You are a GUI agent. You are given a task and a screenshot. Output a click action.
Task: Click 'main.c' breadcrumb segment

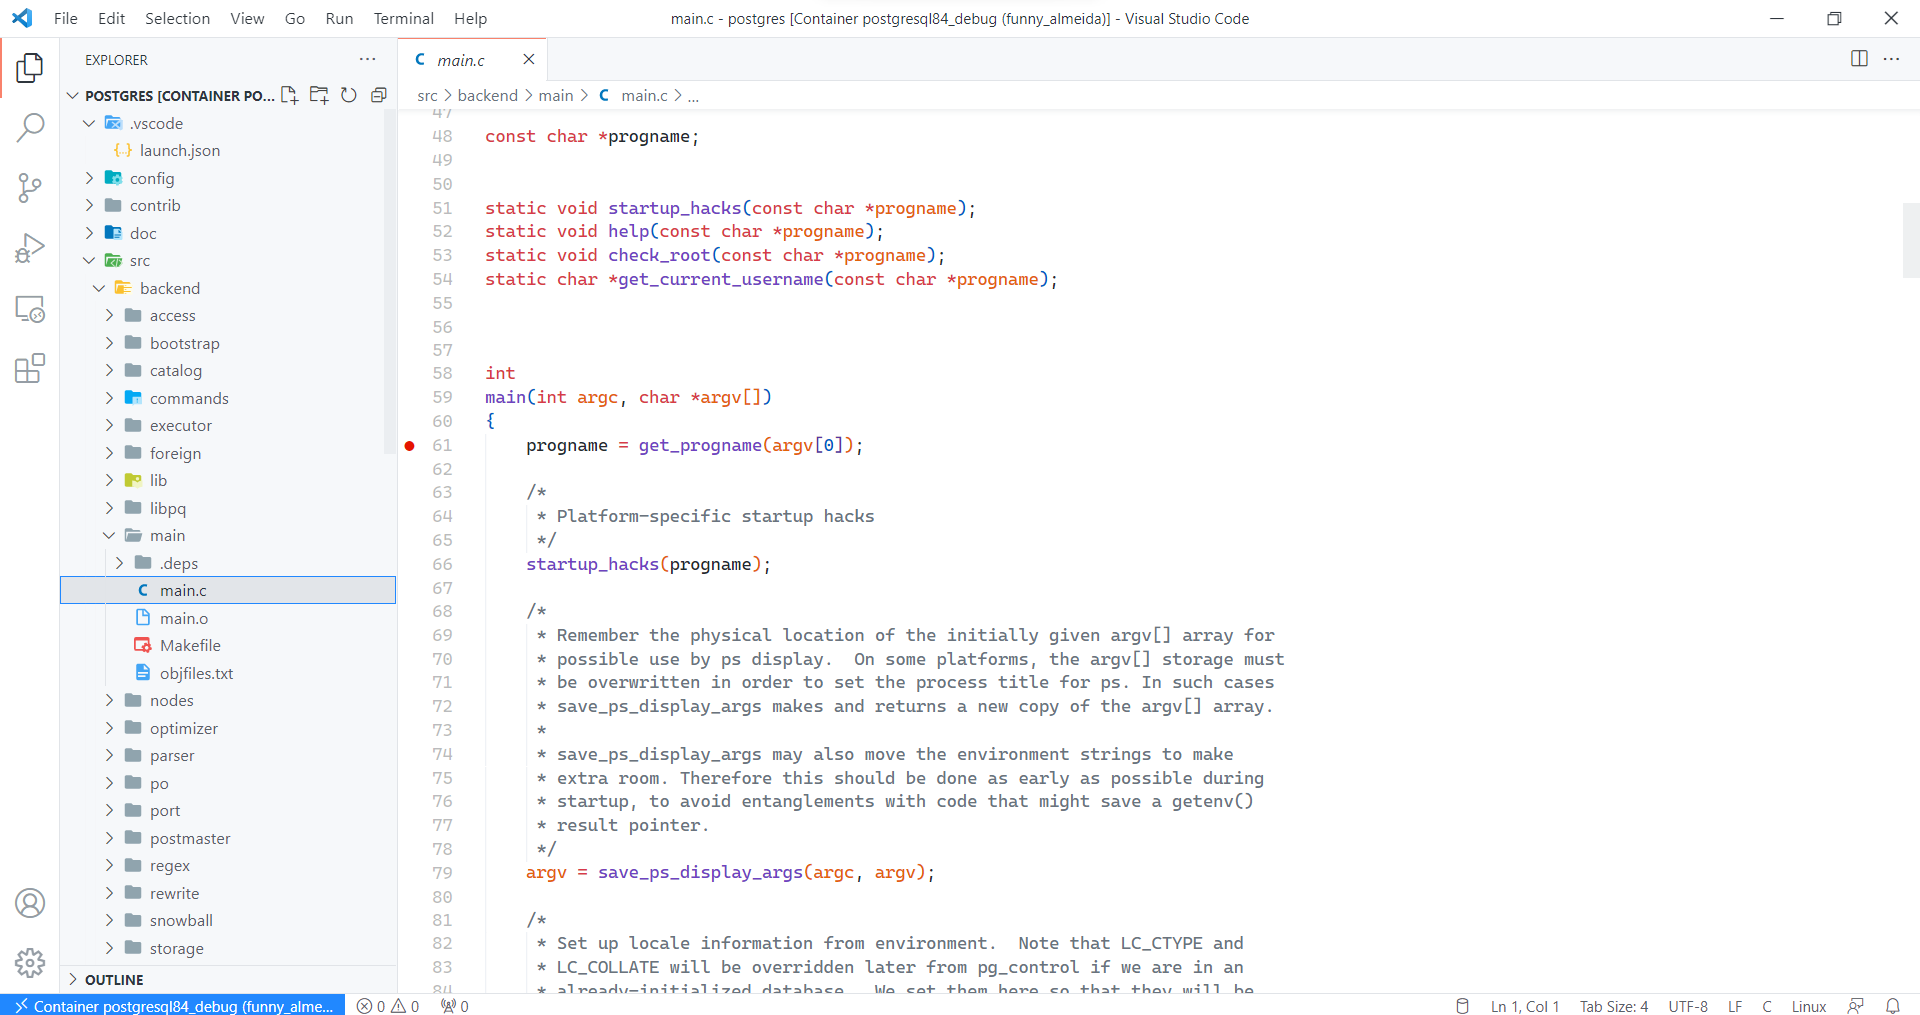644,95
